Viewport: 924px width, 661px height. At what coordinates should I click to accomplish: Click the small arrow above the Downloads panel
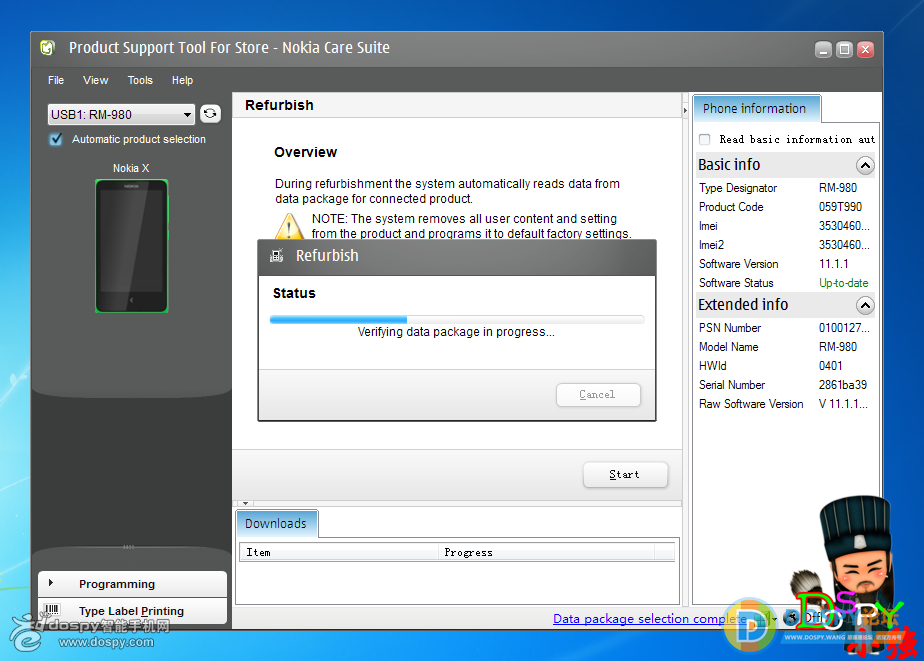point(246,503)
